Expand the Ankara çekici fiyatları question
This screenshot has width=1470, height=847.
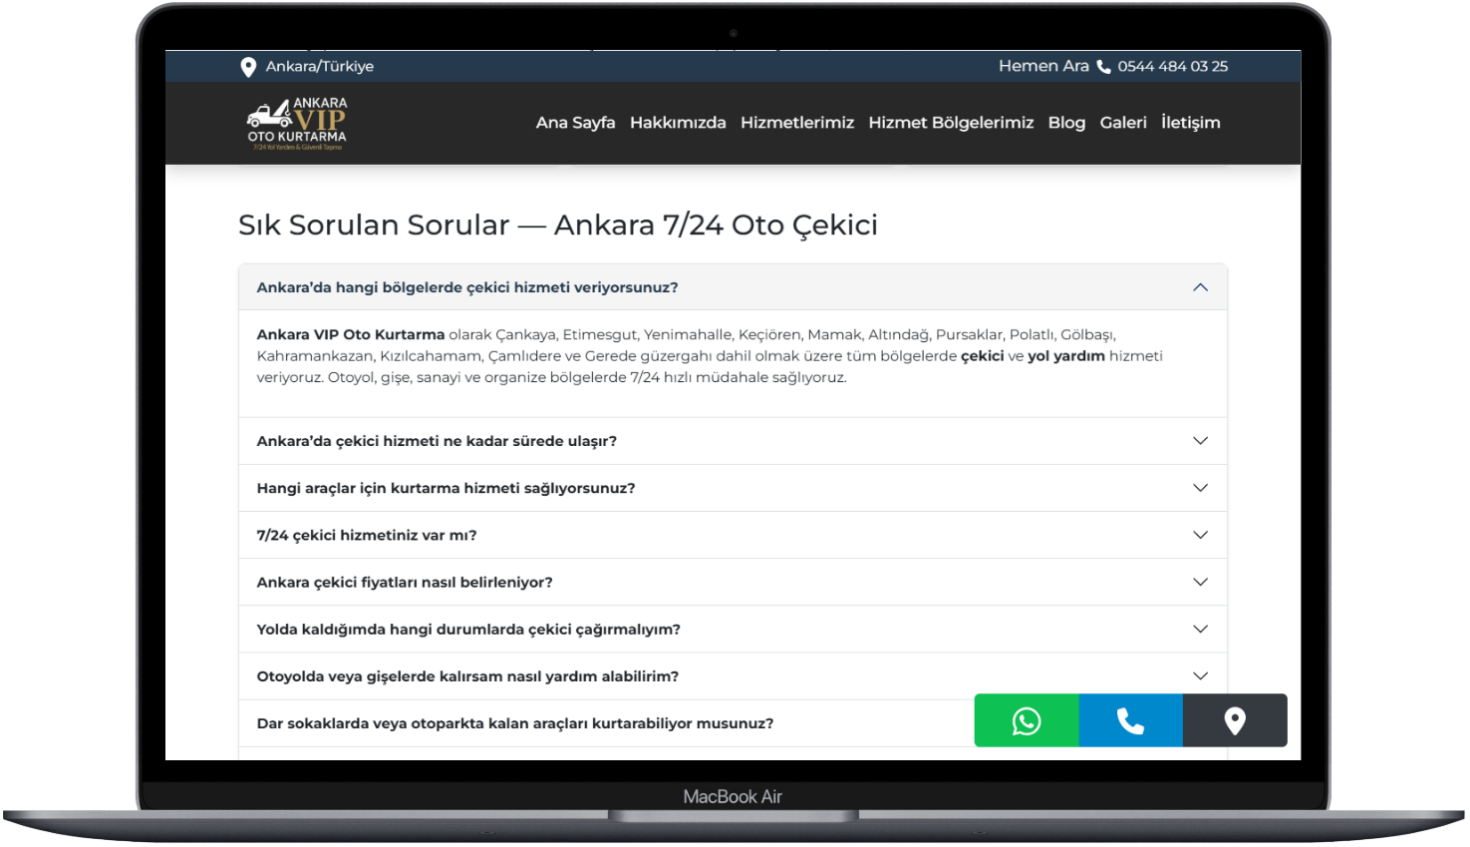(732, 581)
